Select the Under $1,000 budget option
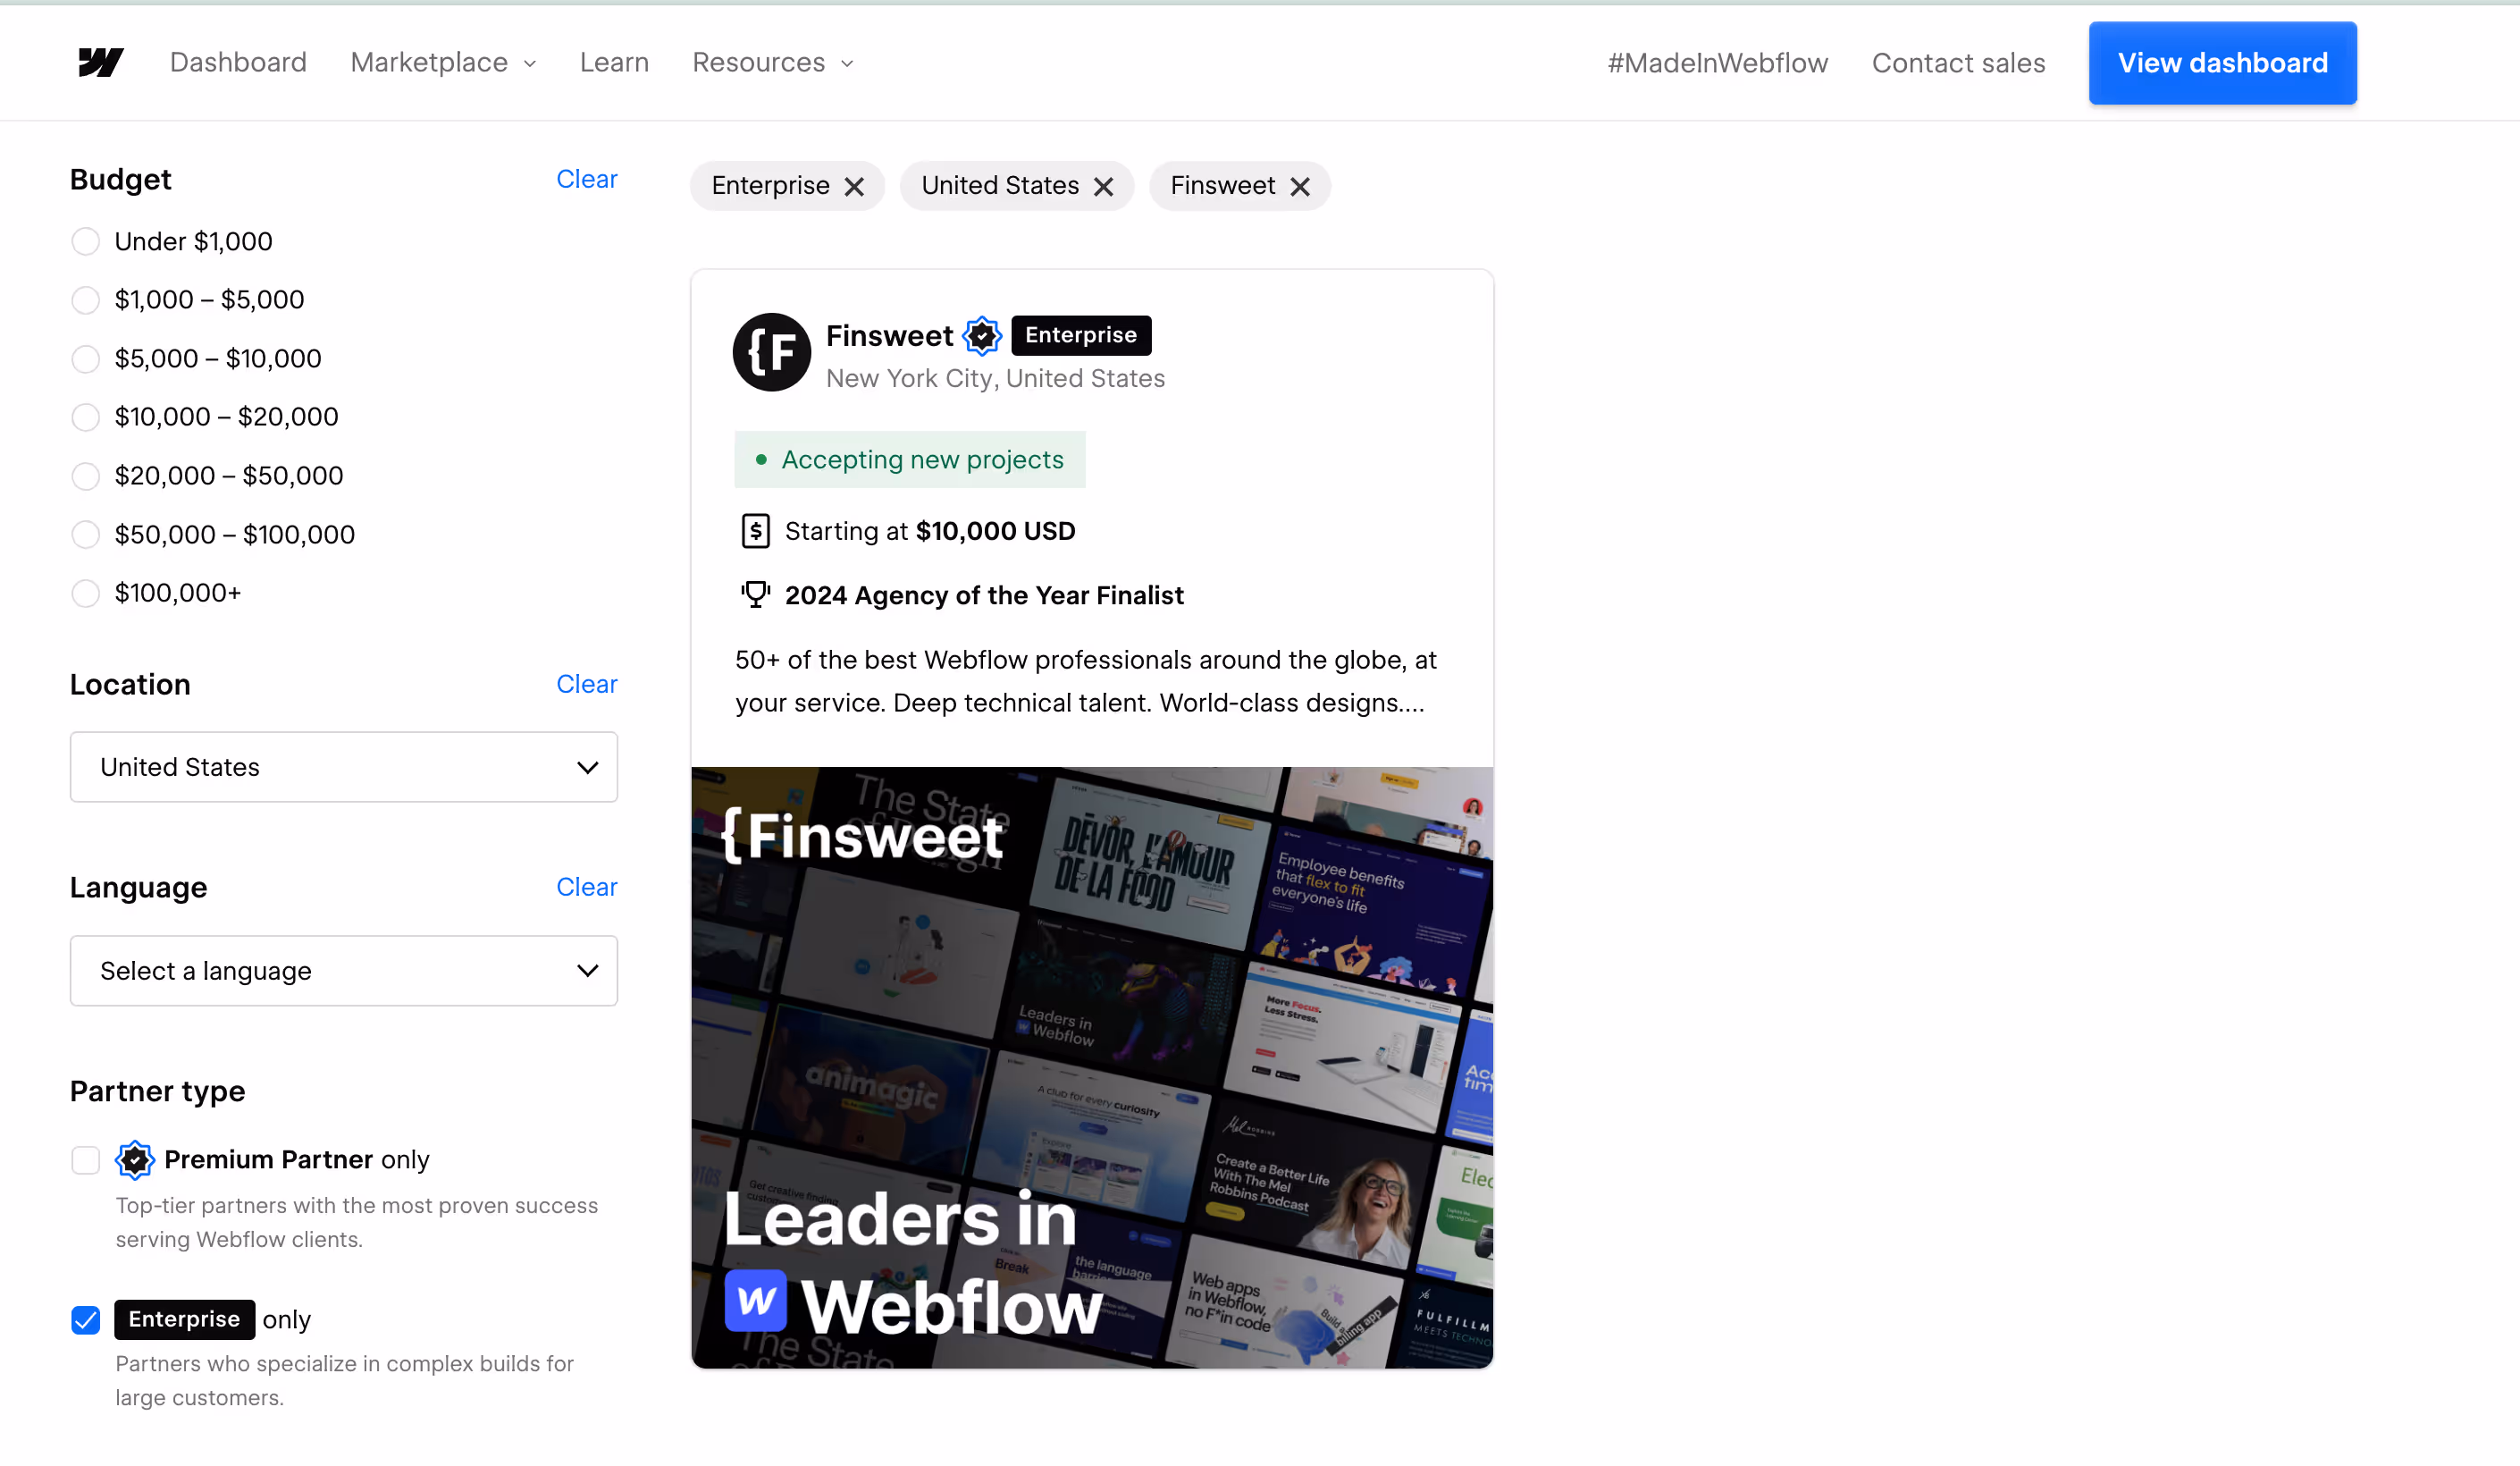The height and width of the screenshot is (1466, 2520). [x=86, y=241]
